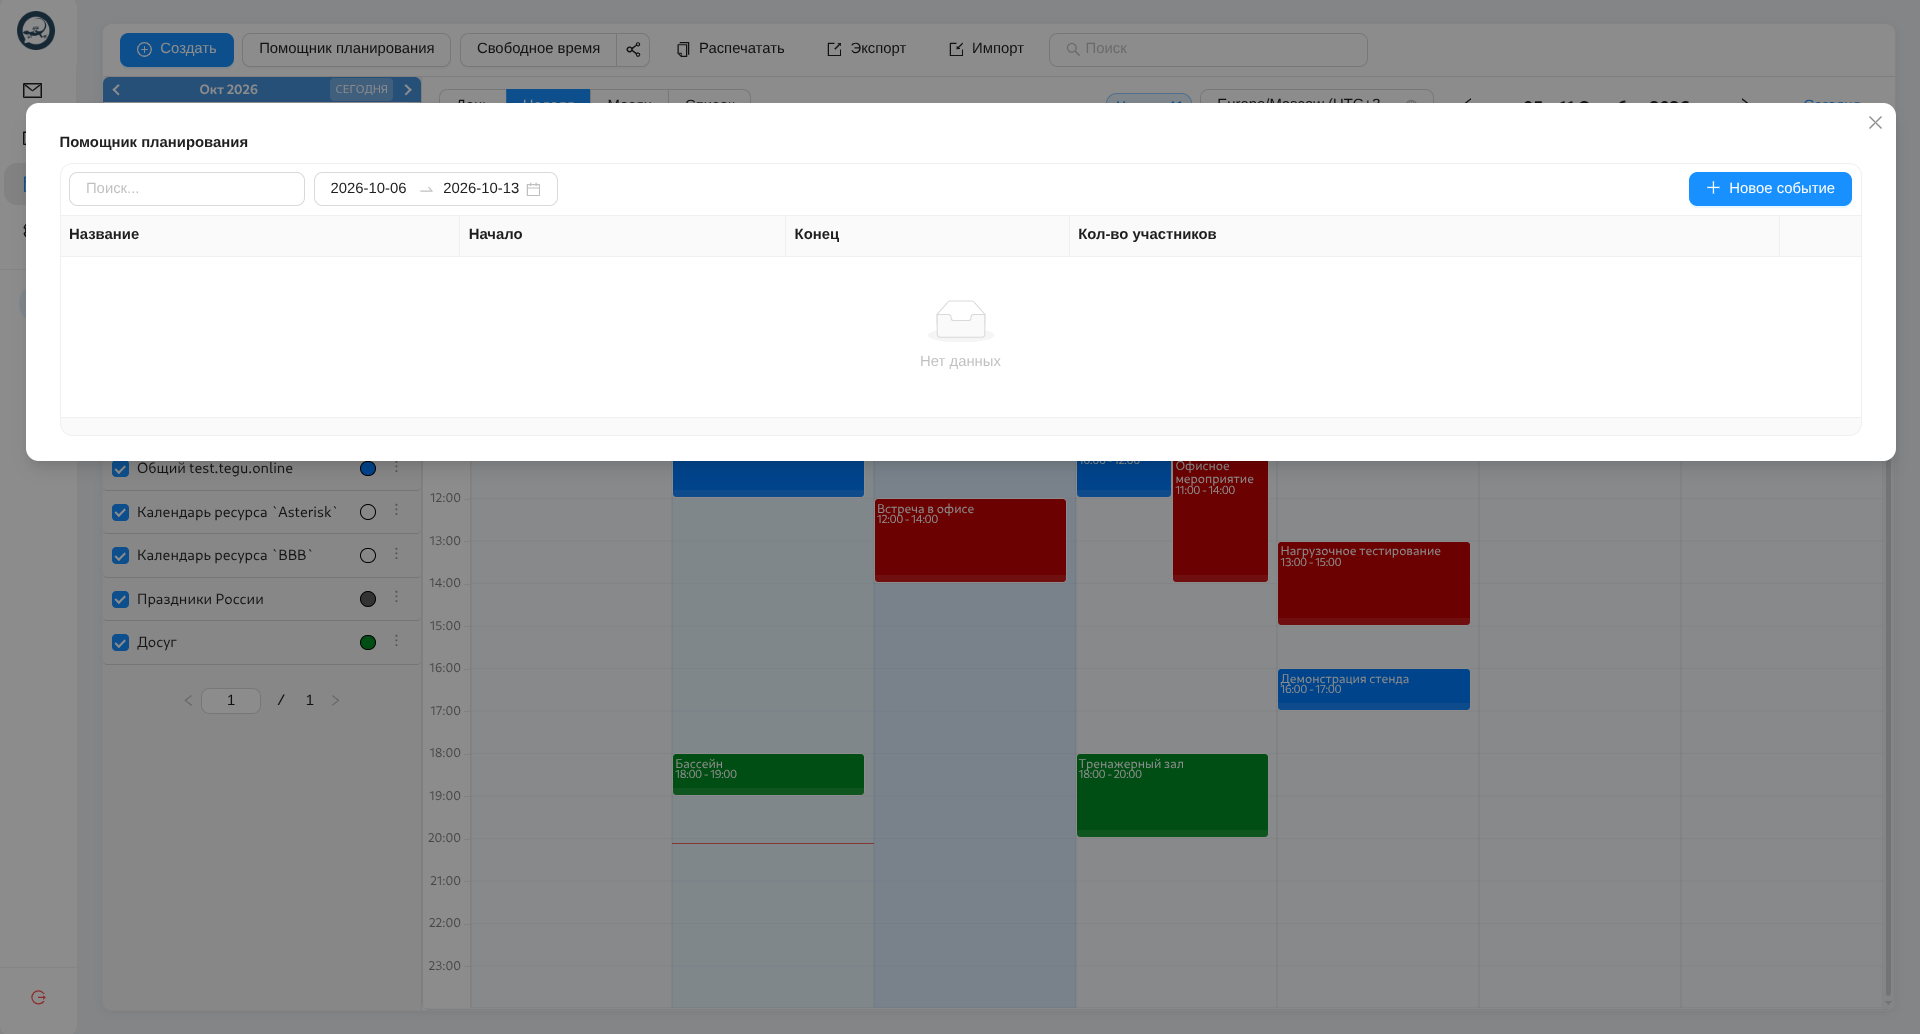Open blue color swatch for Общий test.tegu.online
The image size is (1920, 1034).
[x=368, y=468]
